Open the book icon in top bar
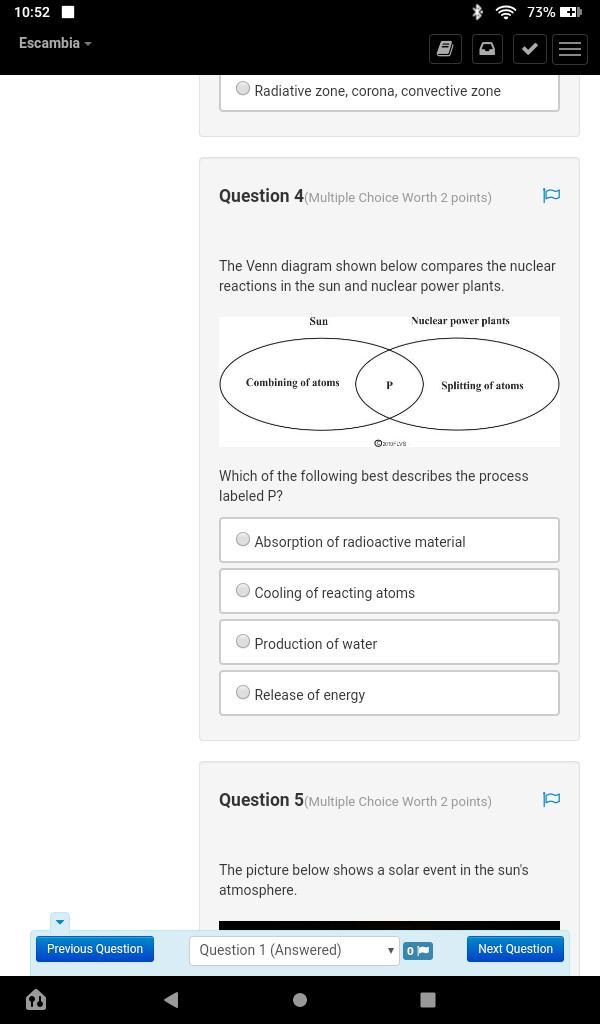The image size is (600, 1024). tap(445, 49)
